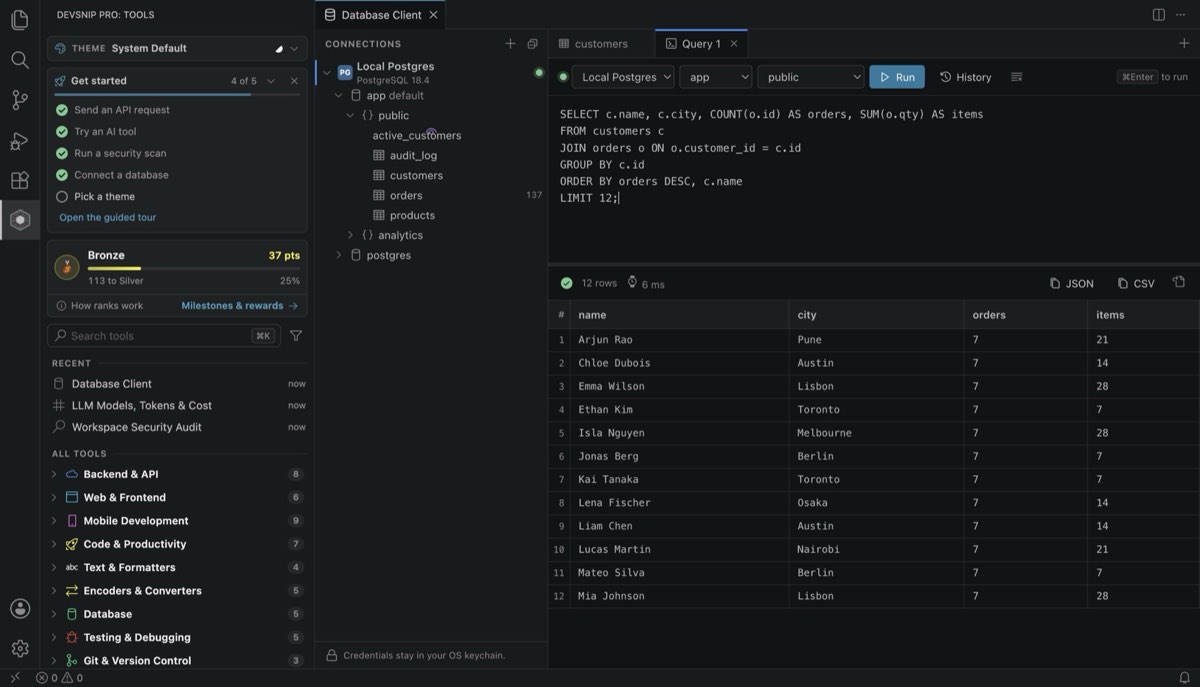Select the Database Client editor tab
The image size is (1200, 687).
(x=380, y=15)
